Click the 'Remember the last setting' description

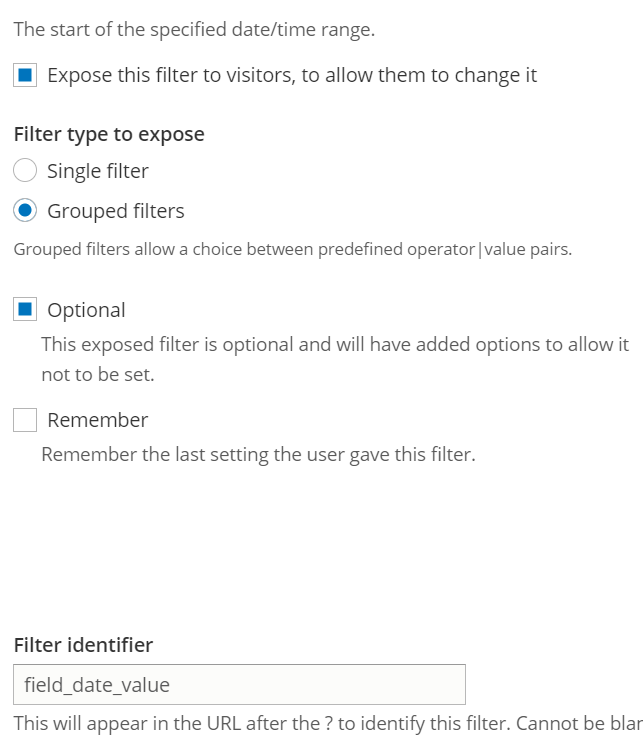pos(257,455)
